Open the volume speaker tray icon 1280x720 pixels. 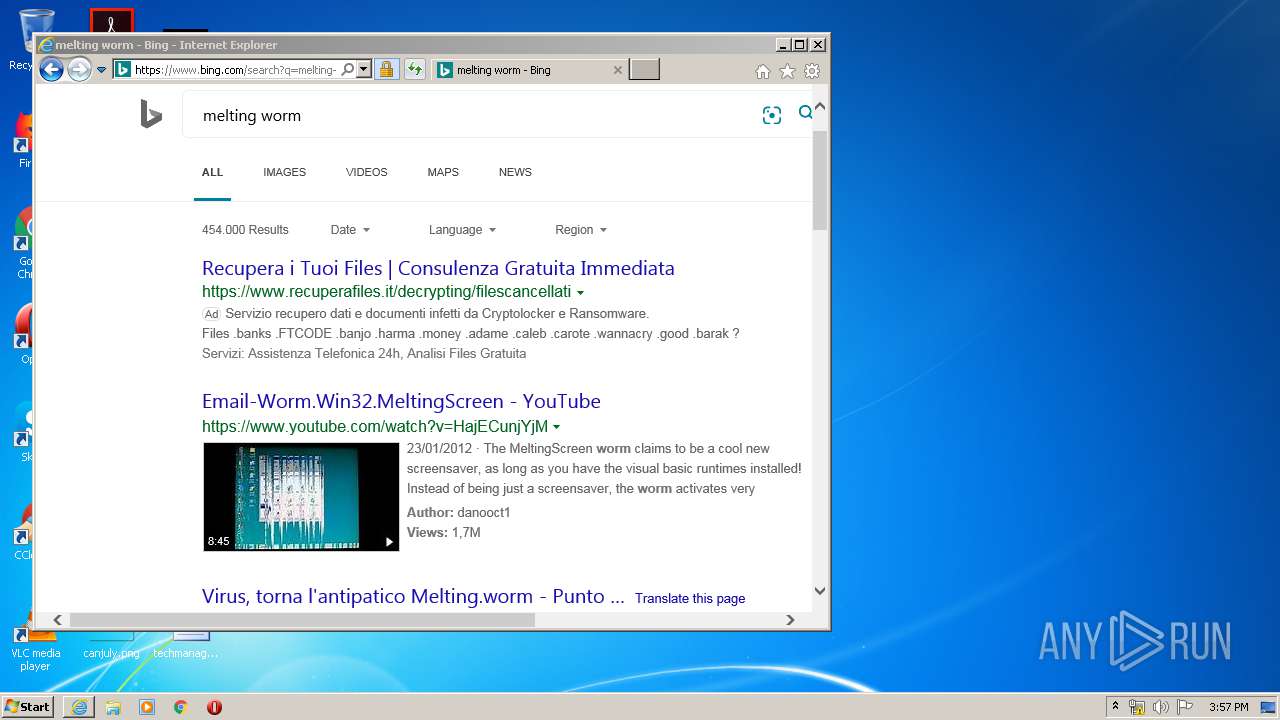click(1161, 707)
